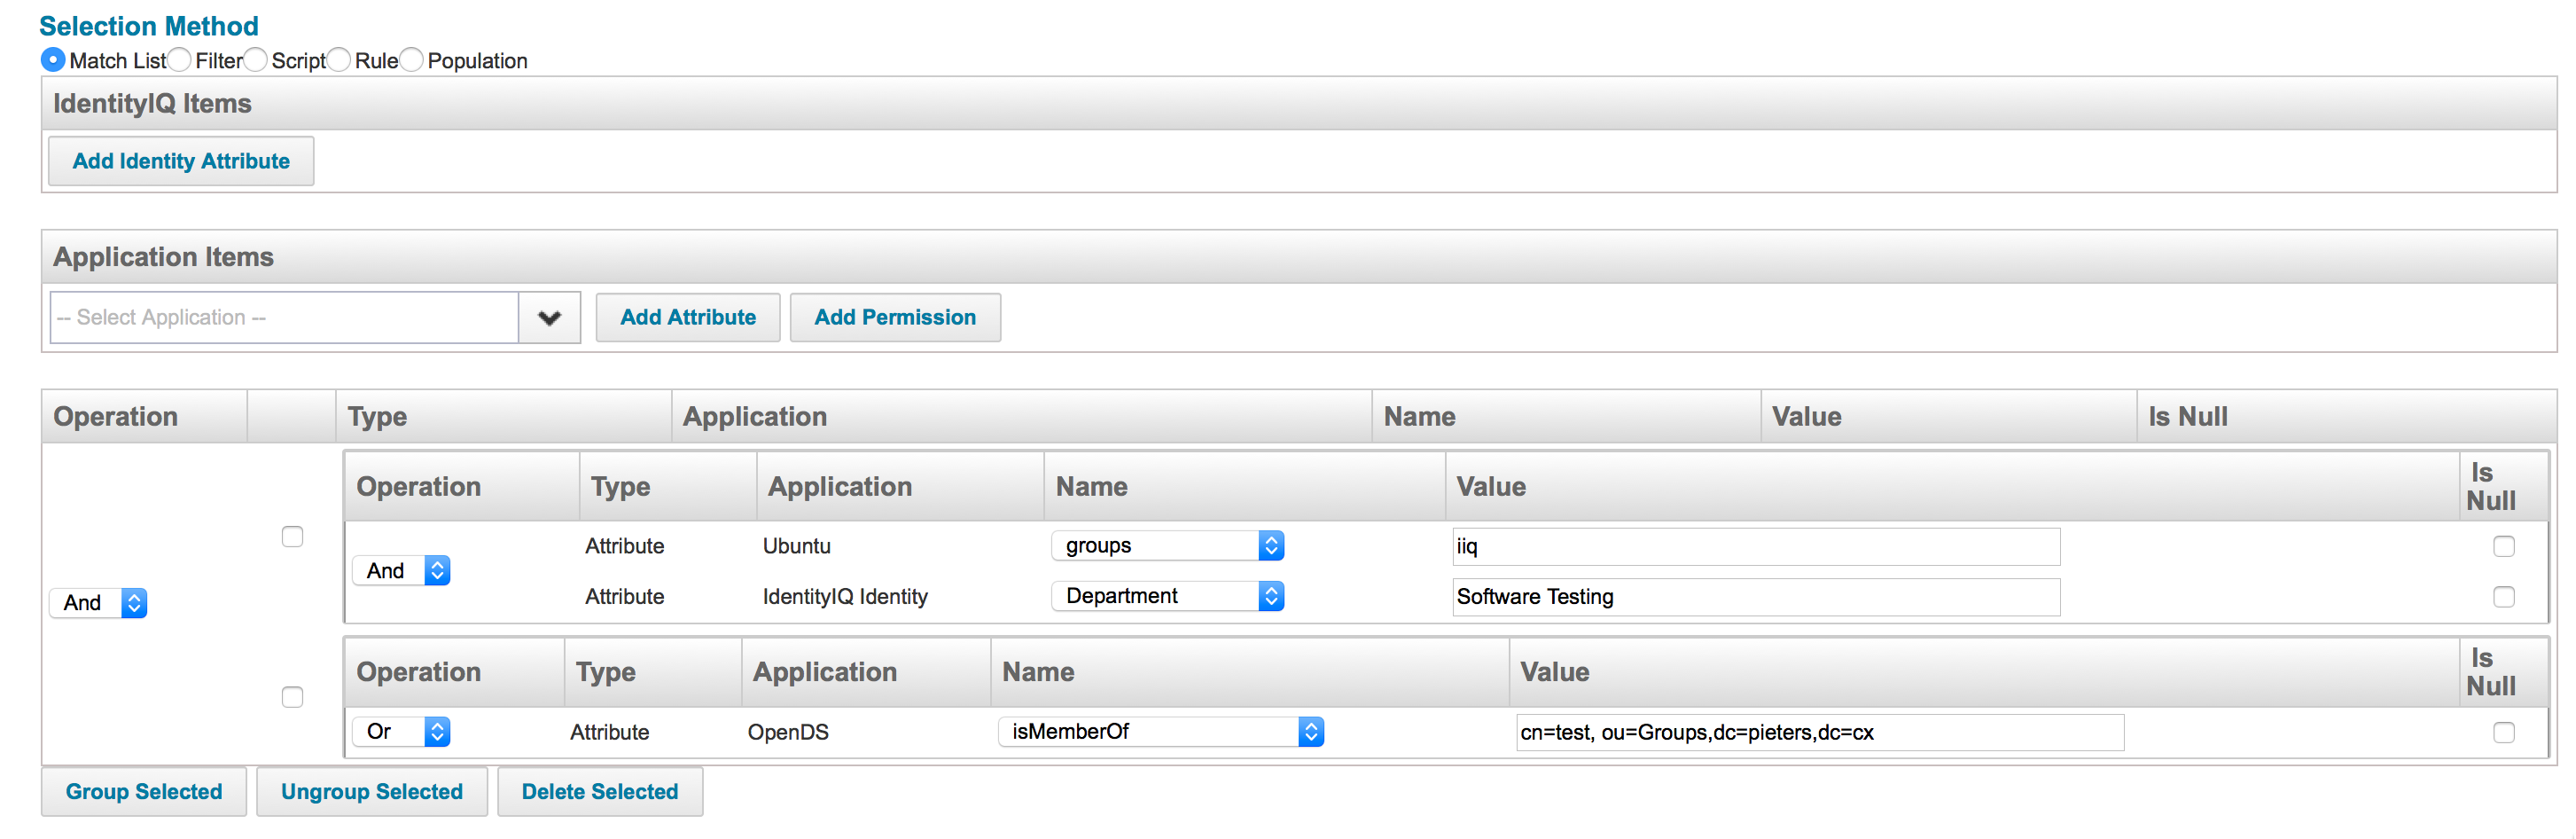Choose the Filter selection method
Screen dimensions: 2576x839
179,60
